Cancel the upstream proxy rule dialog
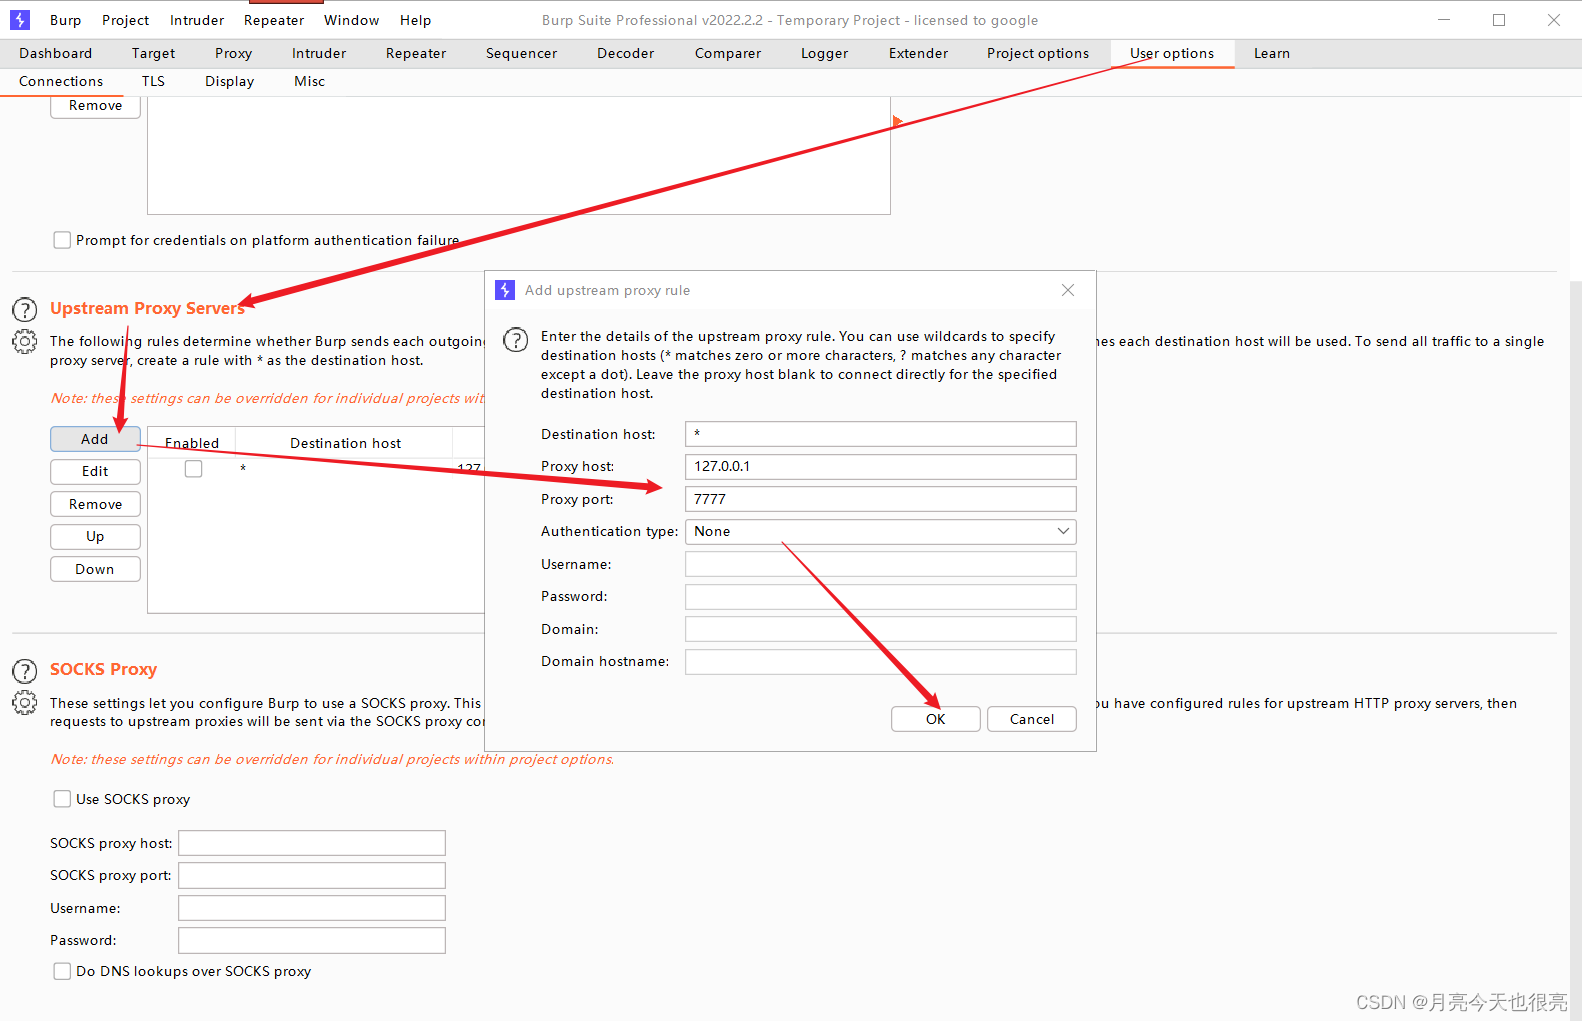This screenshot has height=1021, width=1582. coord(1031,719)
